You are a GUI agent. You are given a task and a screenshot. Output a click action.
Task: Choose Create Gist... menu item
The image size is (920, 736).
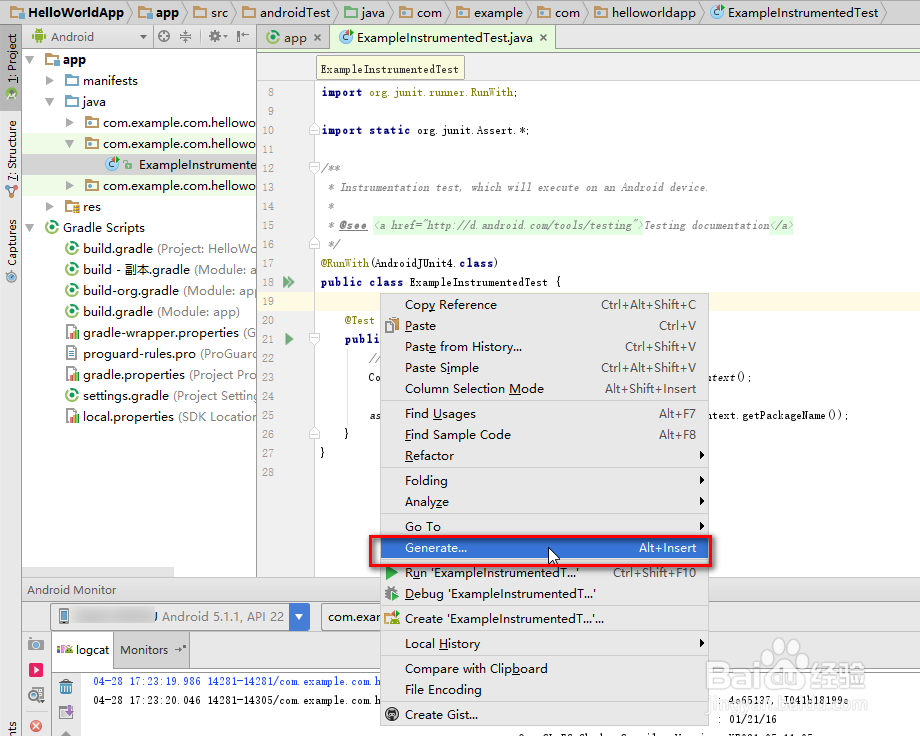click(x=544, y=715)
